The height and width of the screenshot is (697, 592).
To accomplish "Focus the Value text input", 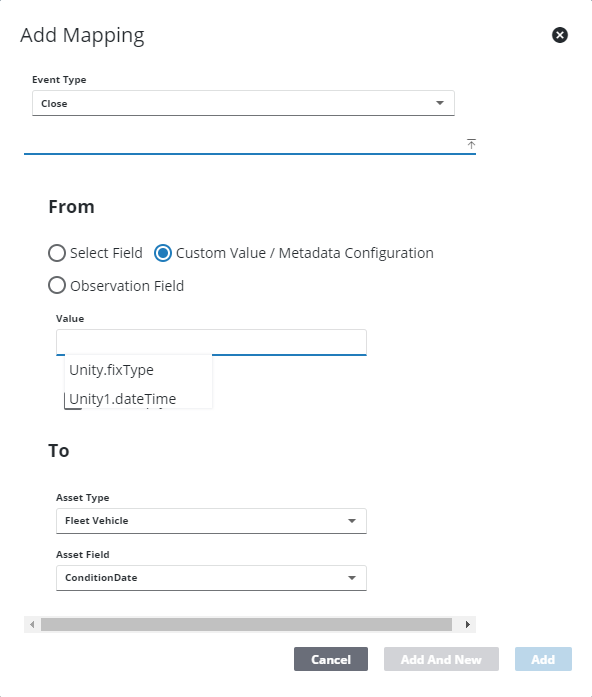I will coord(211,342).
